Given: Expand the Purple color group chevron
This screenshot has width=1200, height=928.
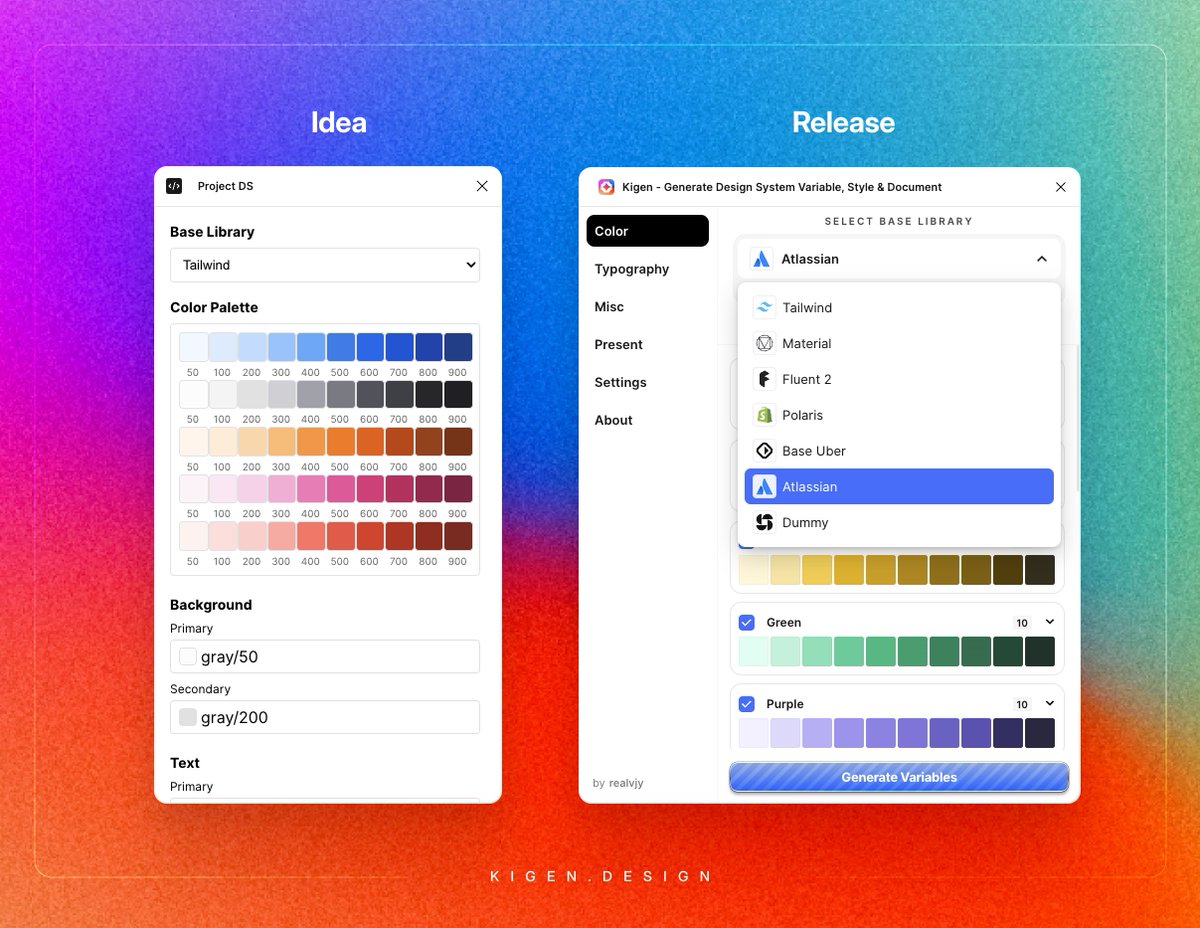Looking at the screenshot, I should point(1049,704).
